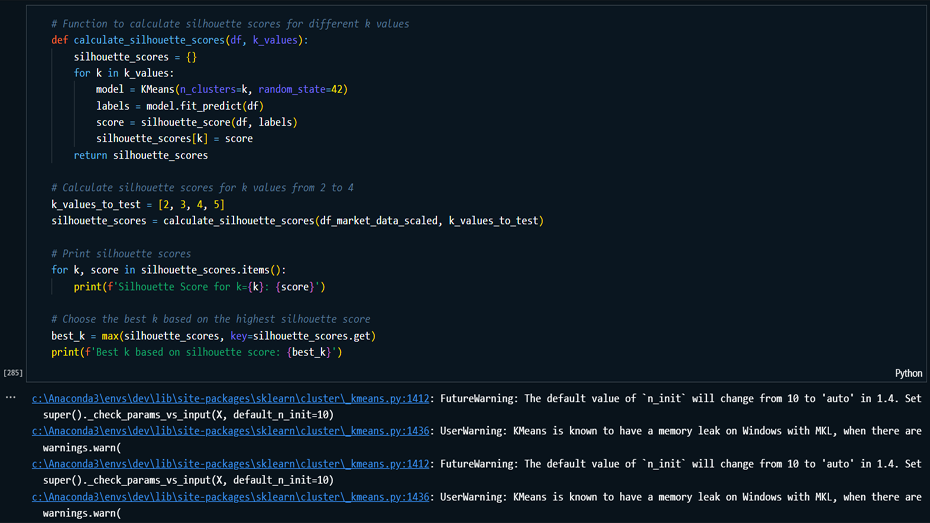Click the execution count [285] label
The image size is (930, 523).
[13, 373]
